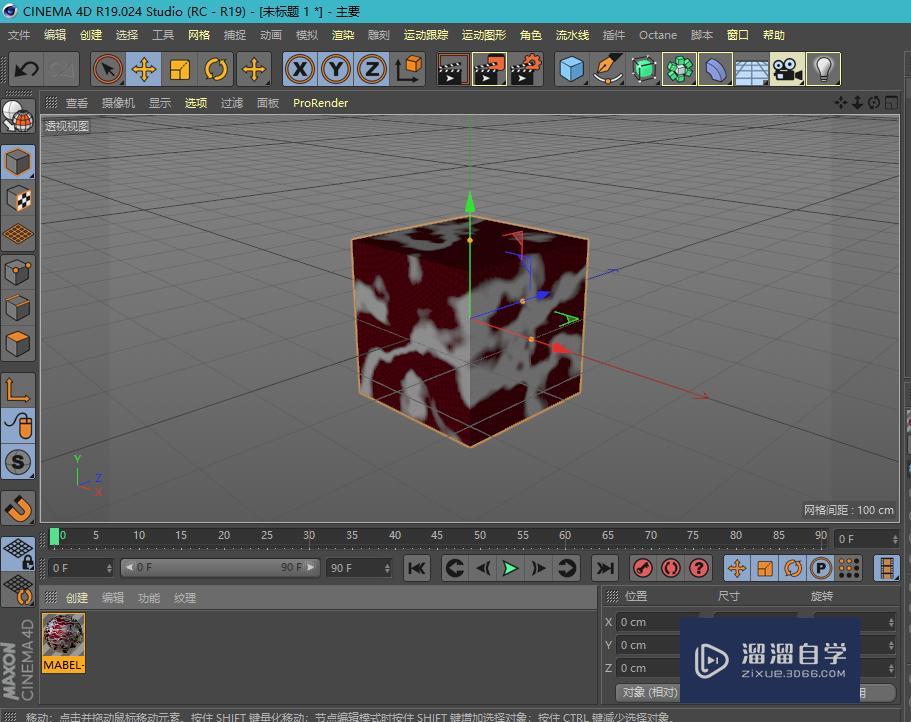This screenshot has width=911, height=722.
Task: Switch to Model mode
Action: 18,162
